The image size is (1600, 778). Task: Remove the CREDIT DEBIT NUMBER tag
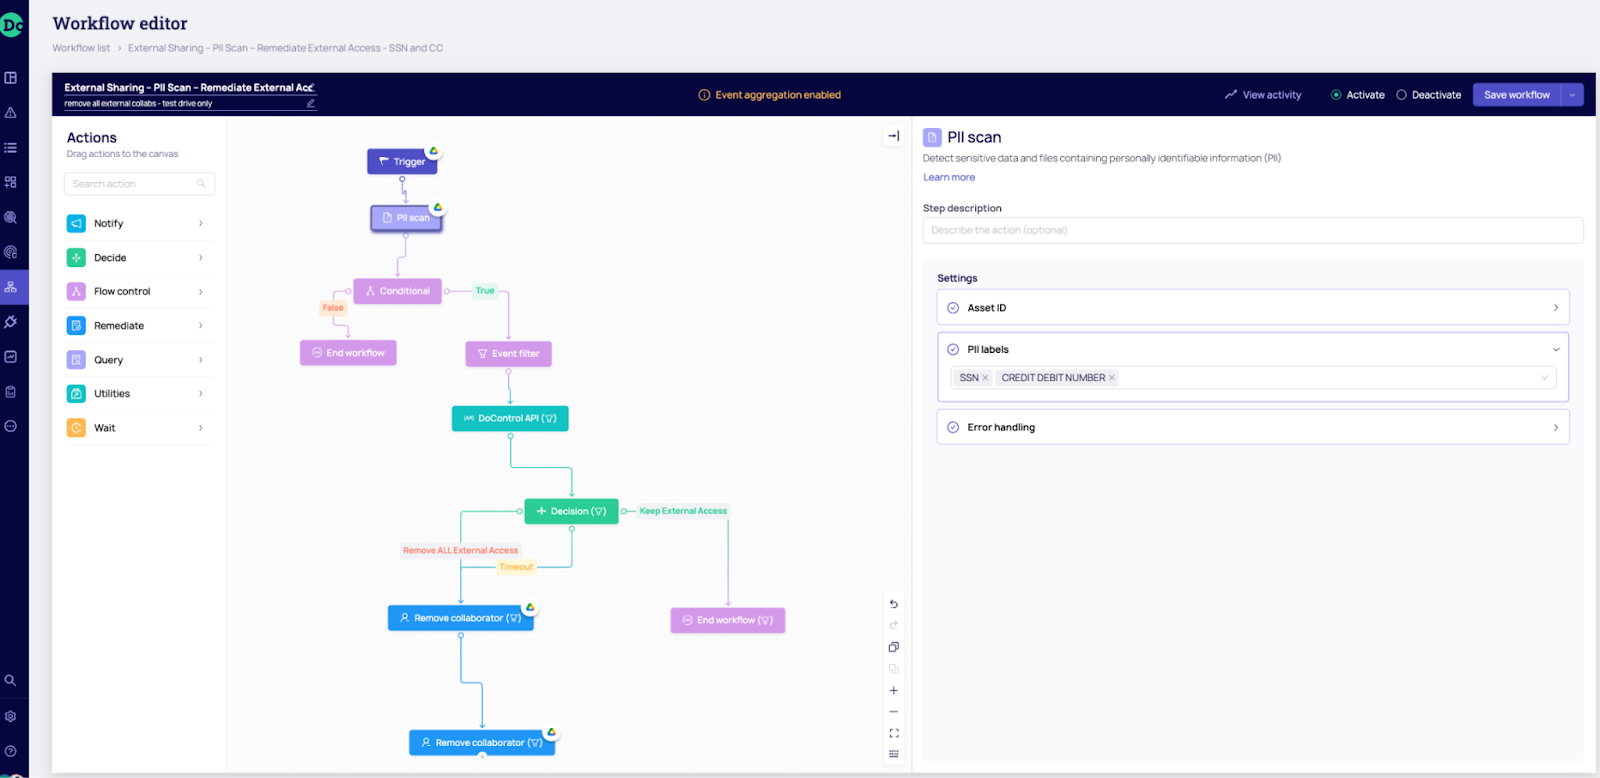tap(1112, 378)
